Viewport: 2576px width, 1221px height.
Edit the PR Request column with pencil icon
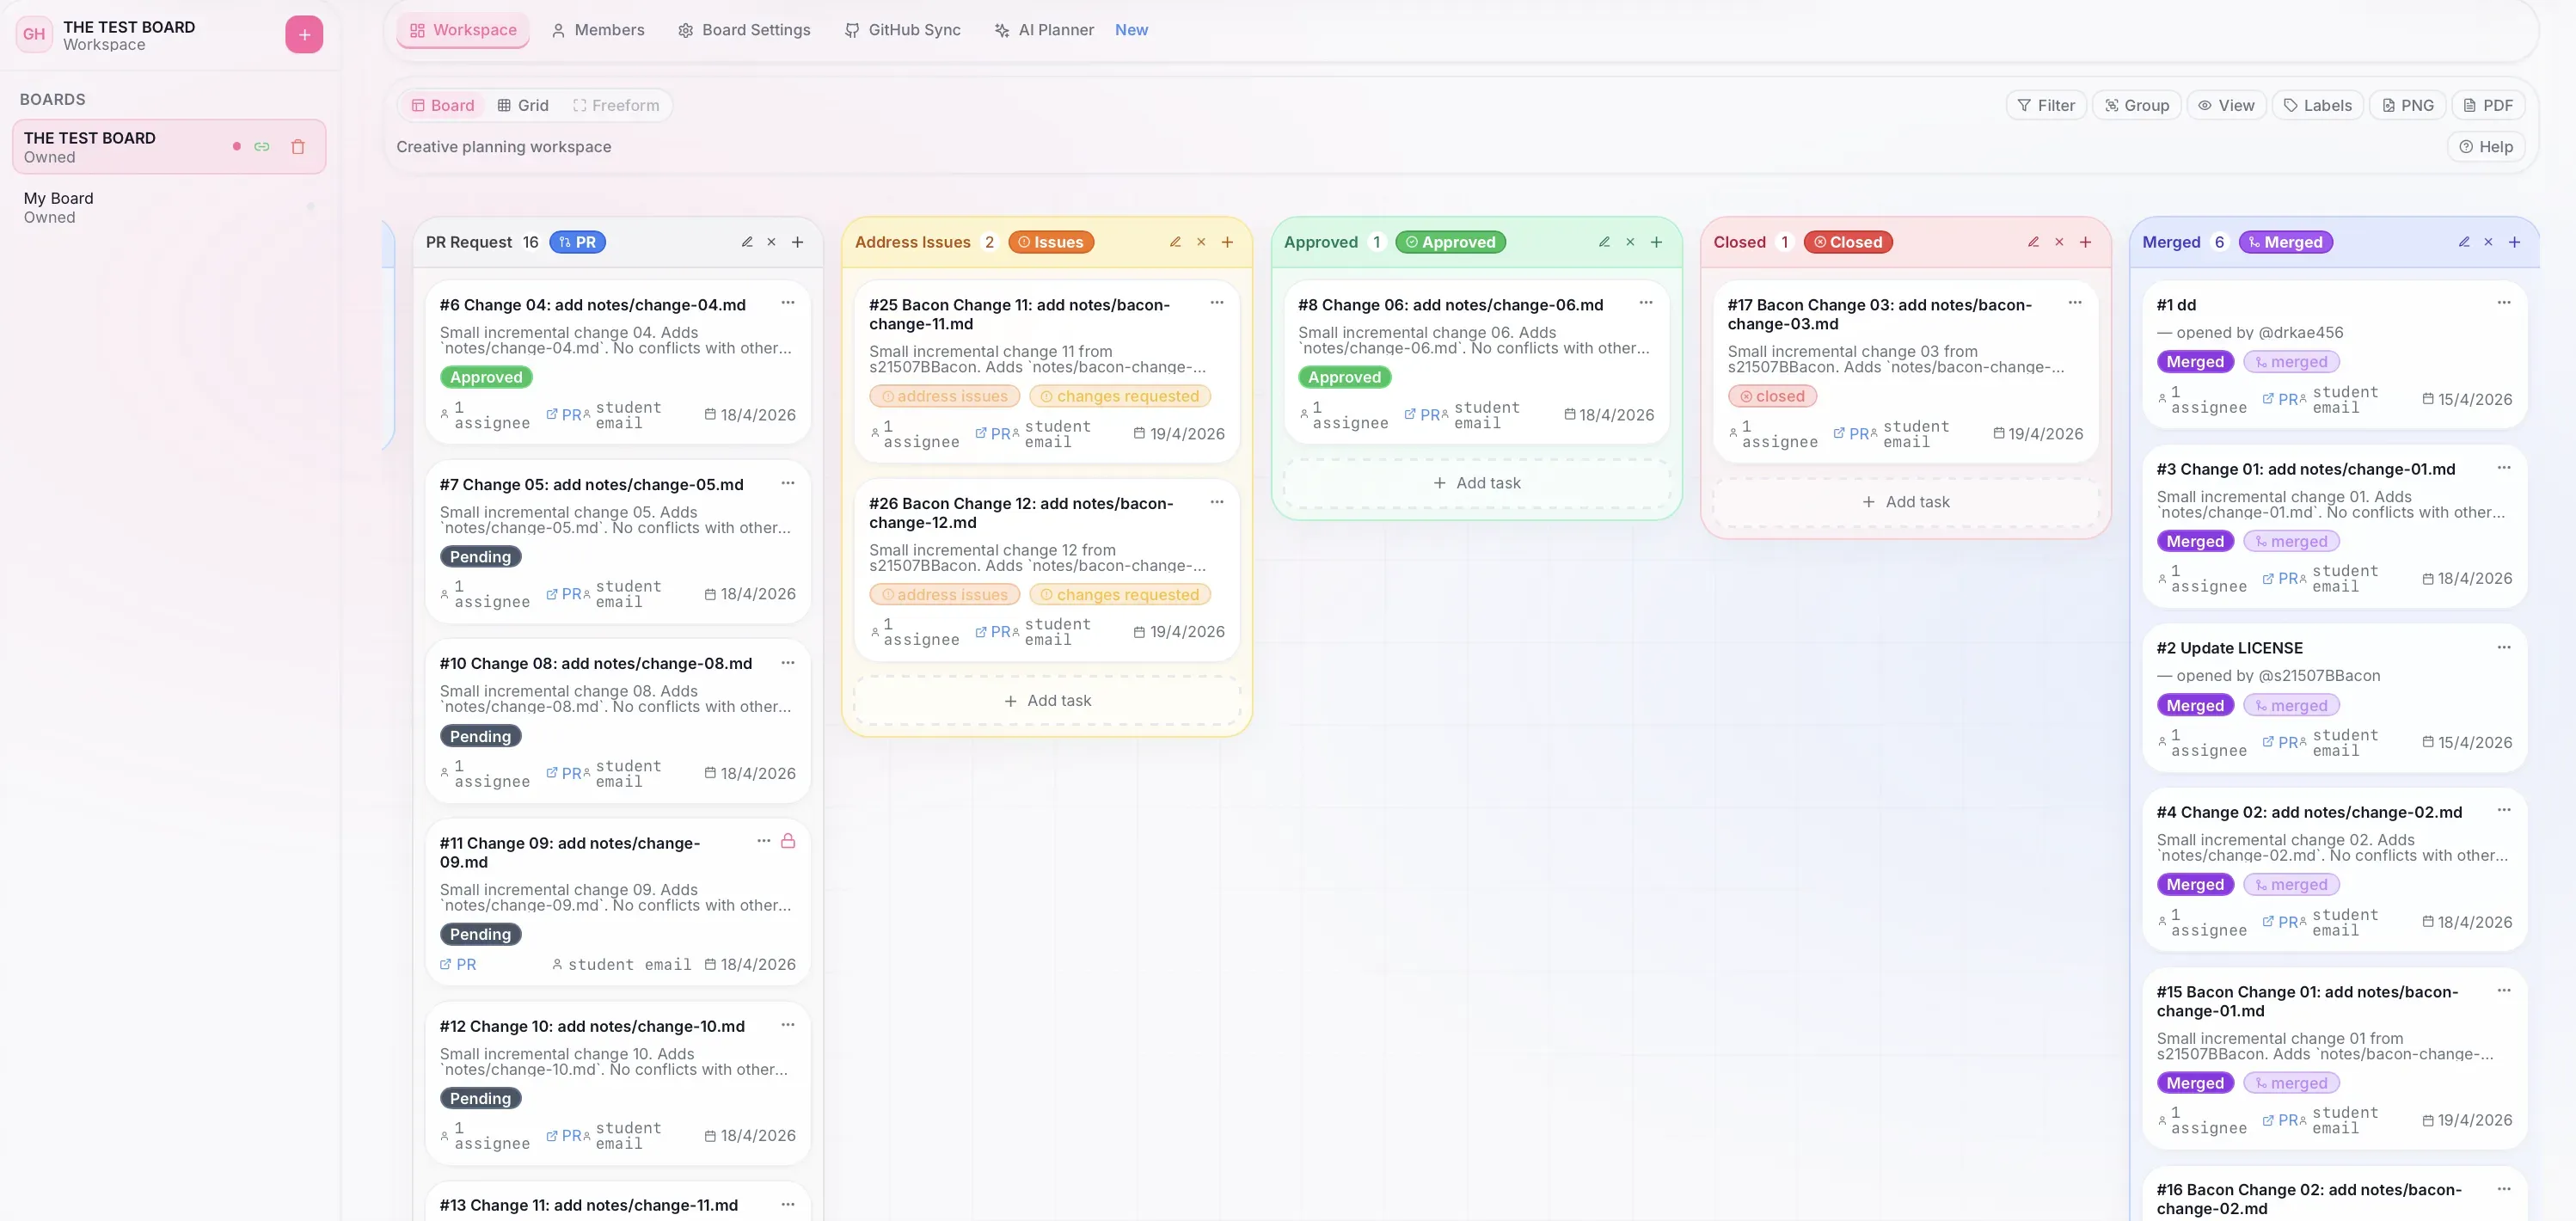coord(747,242)
